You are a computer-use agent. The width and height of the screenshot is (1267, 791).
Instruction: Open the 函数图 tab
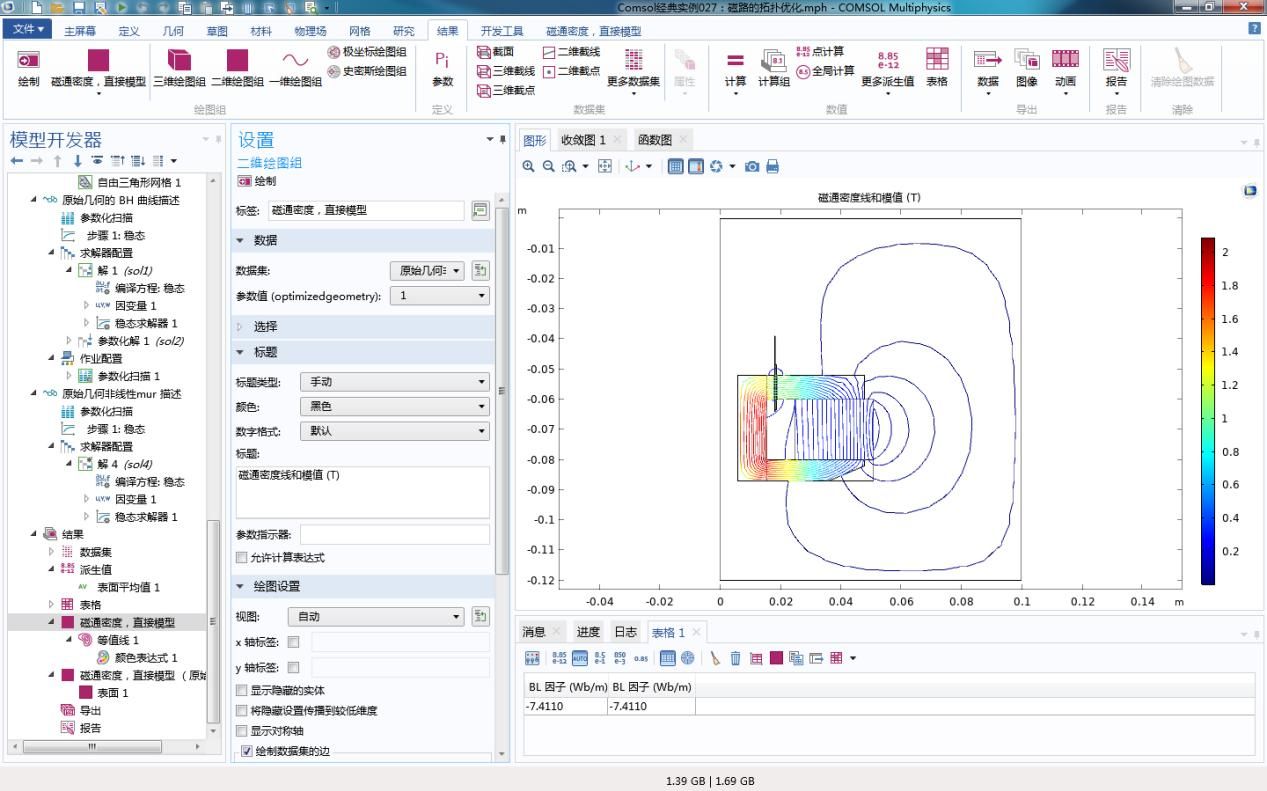pyautogui.click(x=655, y=139)
